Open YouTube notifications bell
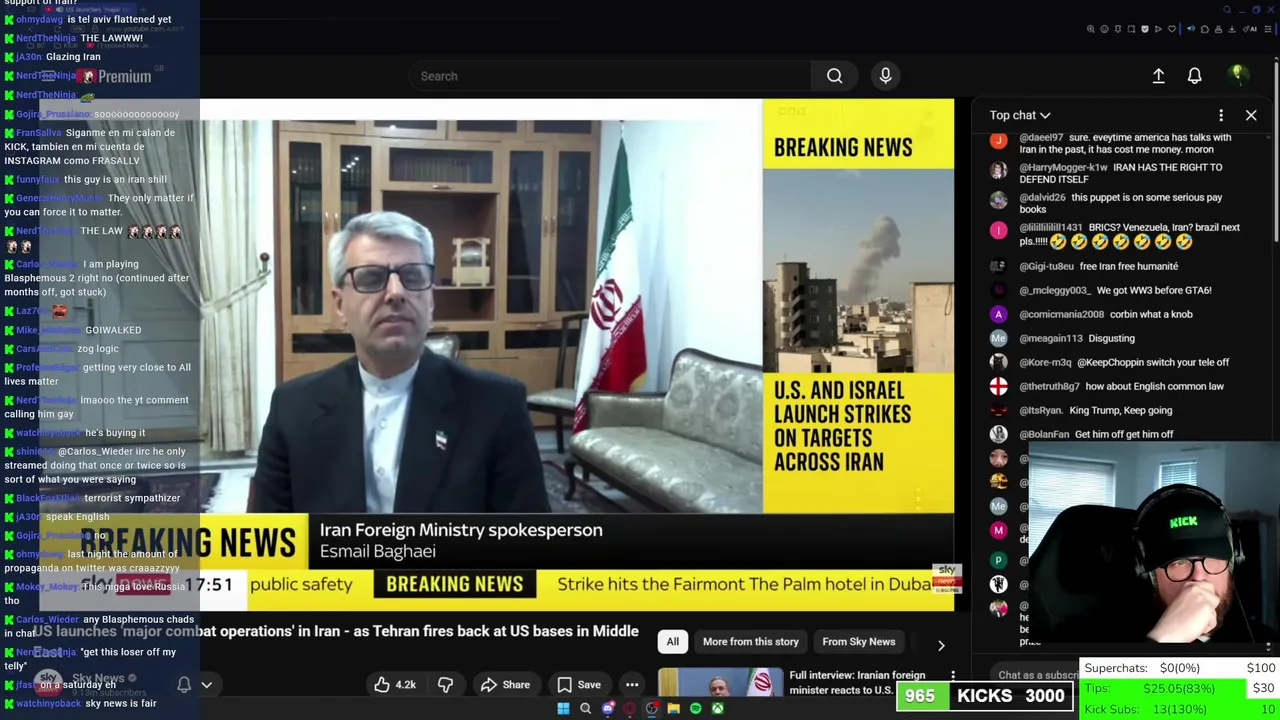This screenshot has width=1280, height=720. 1194,76
